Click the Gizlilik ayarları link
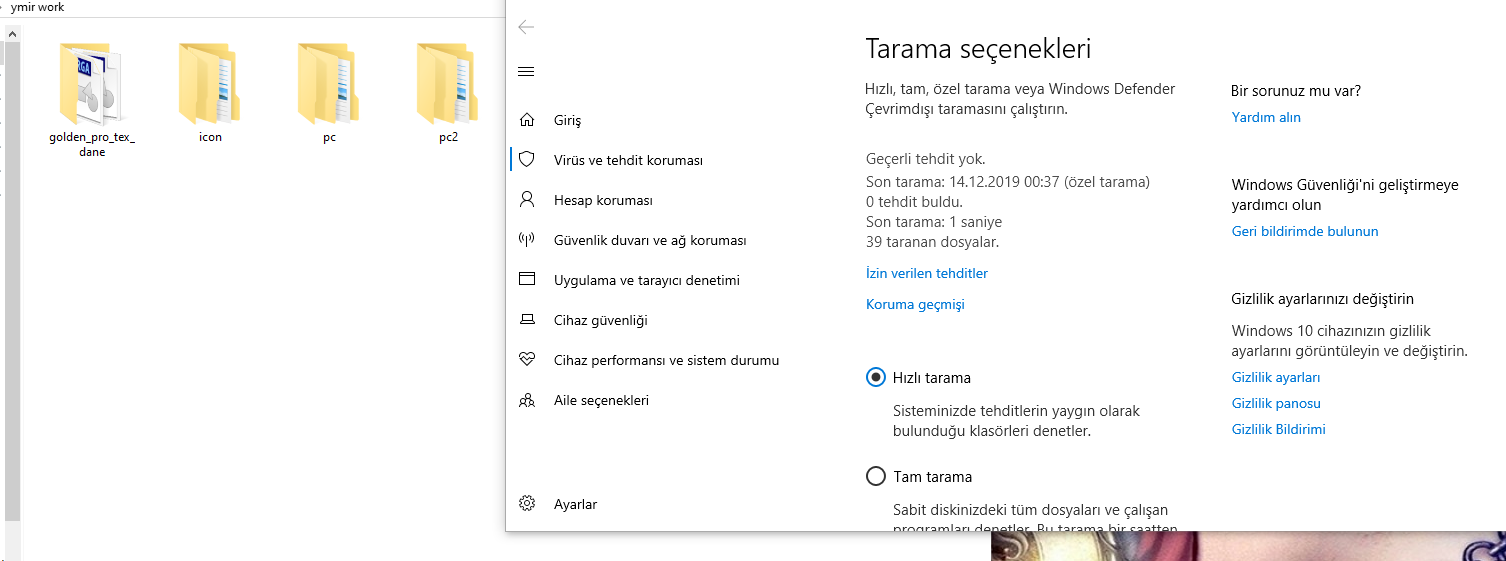This screenshot has width=1506, height=561. point(1276,377)
